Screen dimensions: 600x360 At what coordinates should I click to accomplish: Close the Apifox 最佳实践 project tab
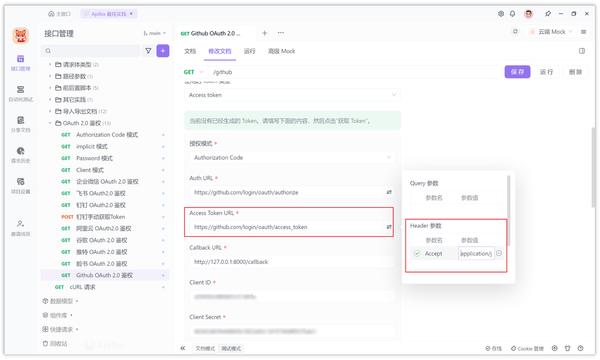[131, 14]
